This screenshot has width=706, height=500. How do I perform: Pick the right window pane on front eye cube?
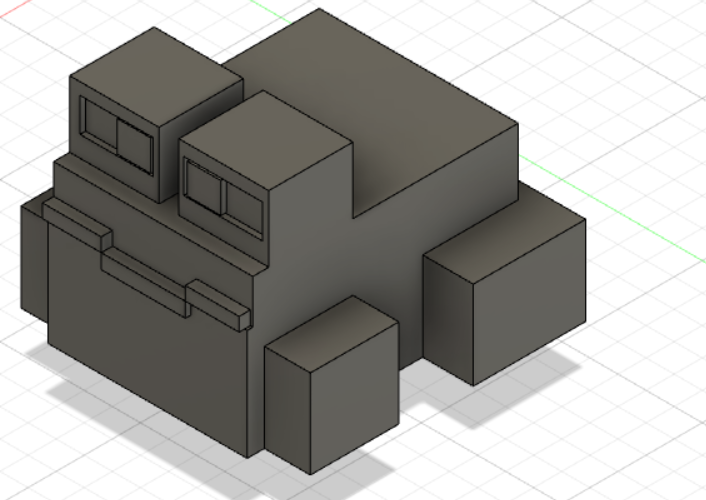click(244, 208)
